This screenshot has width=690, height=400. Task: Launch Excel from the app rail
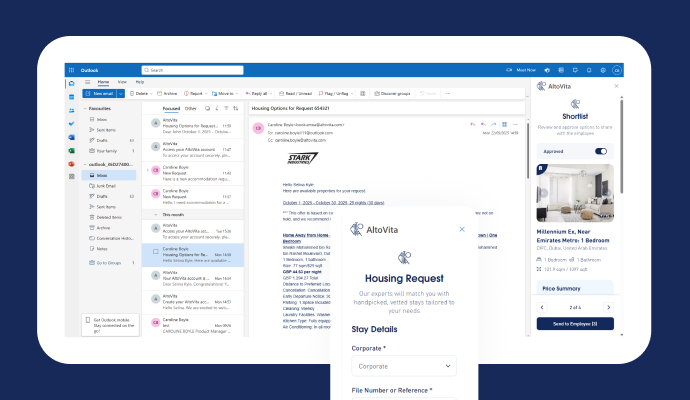71,150
